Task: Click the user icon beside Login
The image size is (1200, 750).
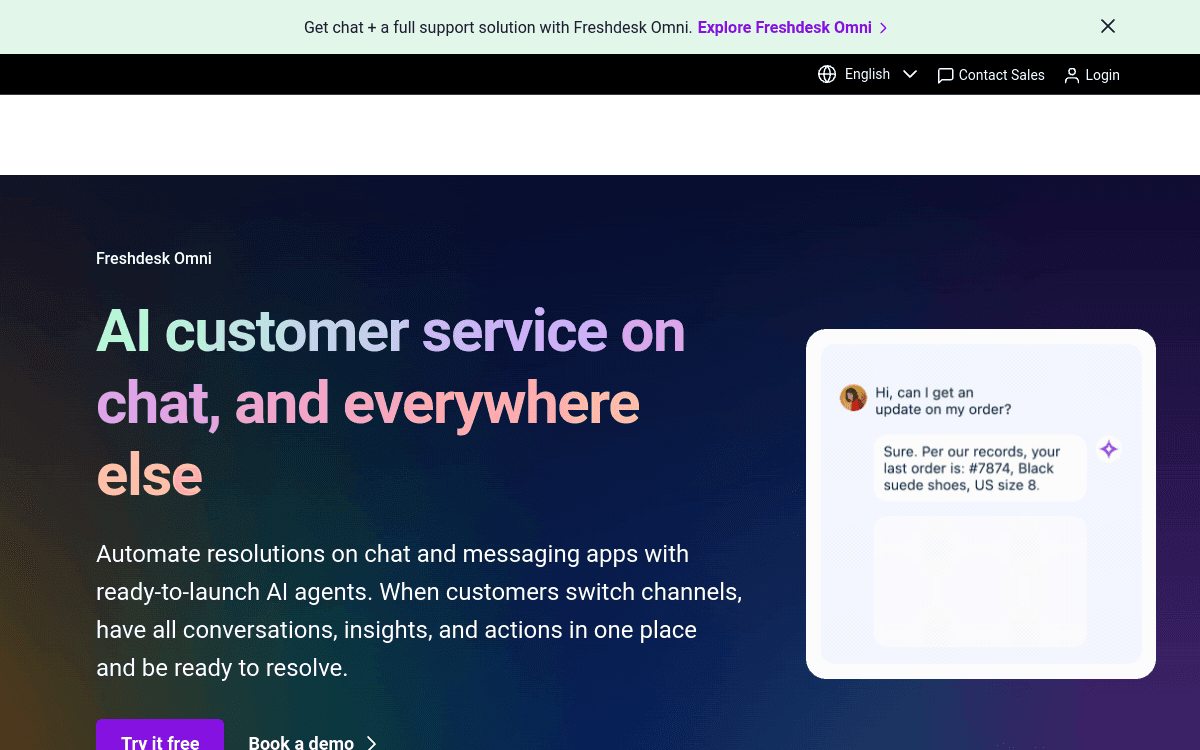Action: [x=1072, y=74]
